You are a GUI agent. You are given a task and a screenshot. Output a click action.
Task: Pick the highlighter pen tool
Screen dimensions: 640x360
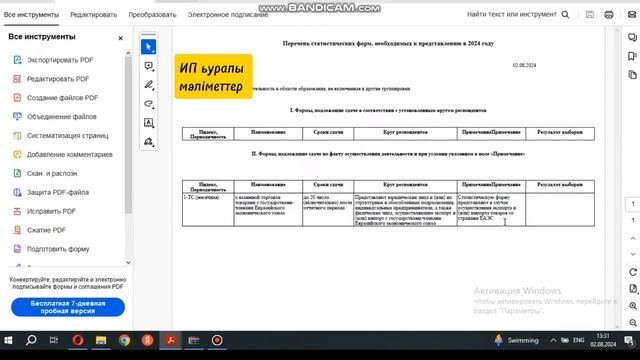coord(149,85)
